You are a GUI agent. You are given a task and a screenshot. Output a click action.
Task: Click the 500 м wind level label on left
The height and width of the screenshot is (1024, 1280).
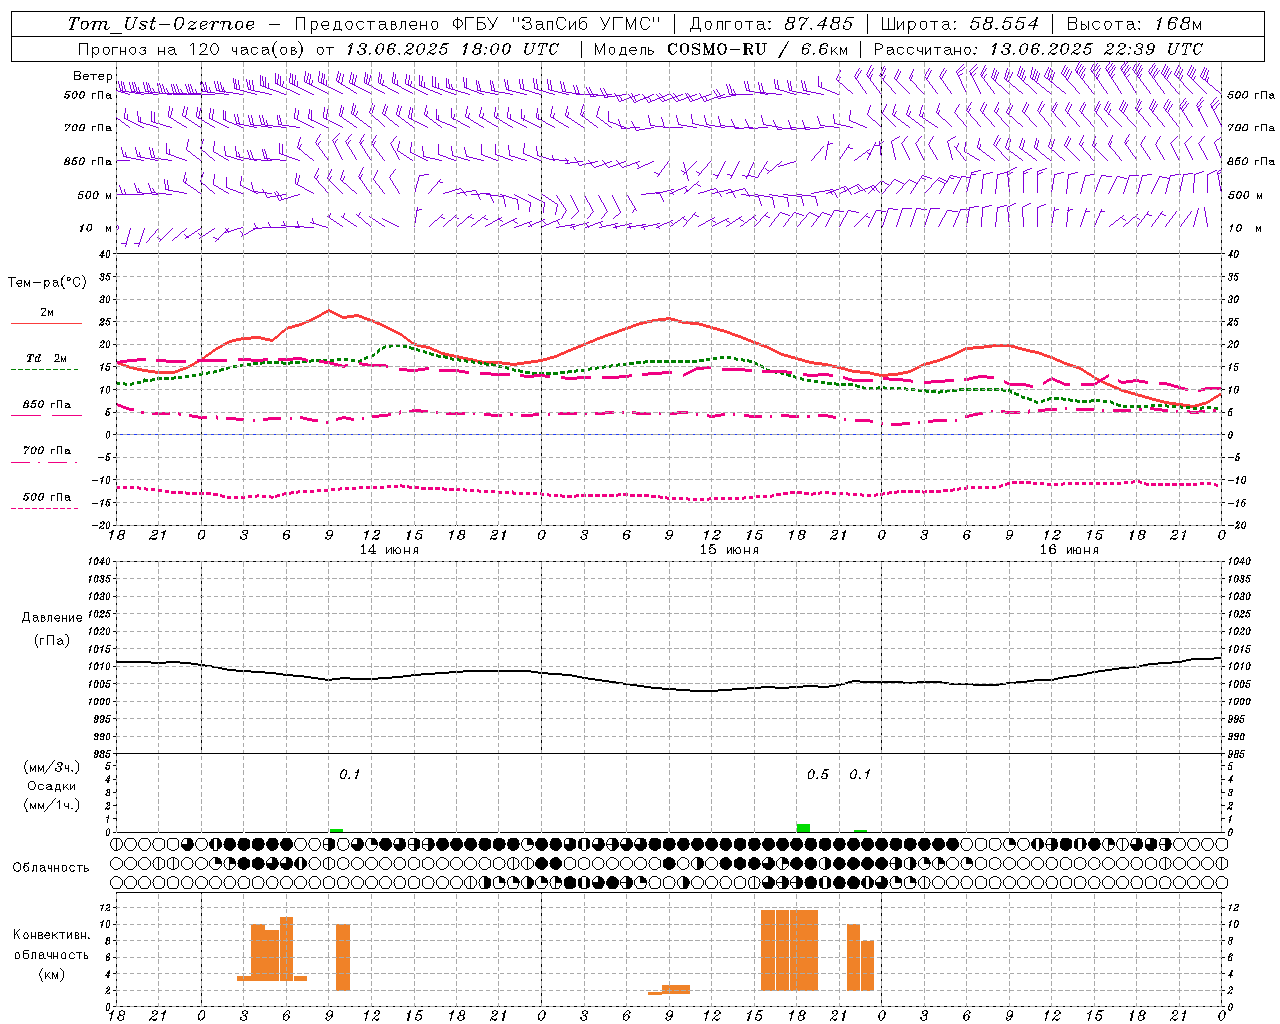coord(93,195)
